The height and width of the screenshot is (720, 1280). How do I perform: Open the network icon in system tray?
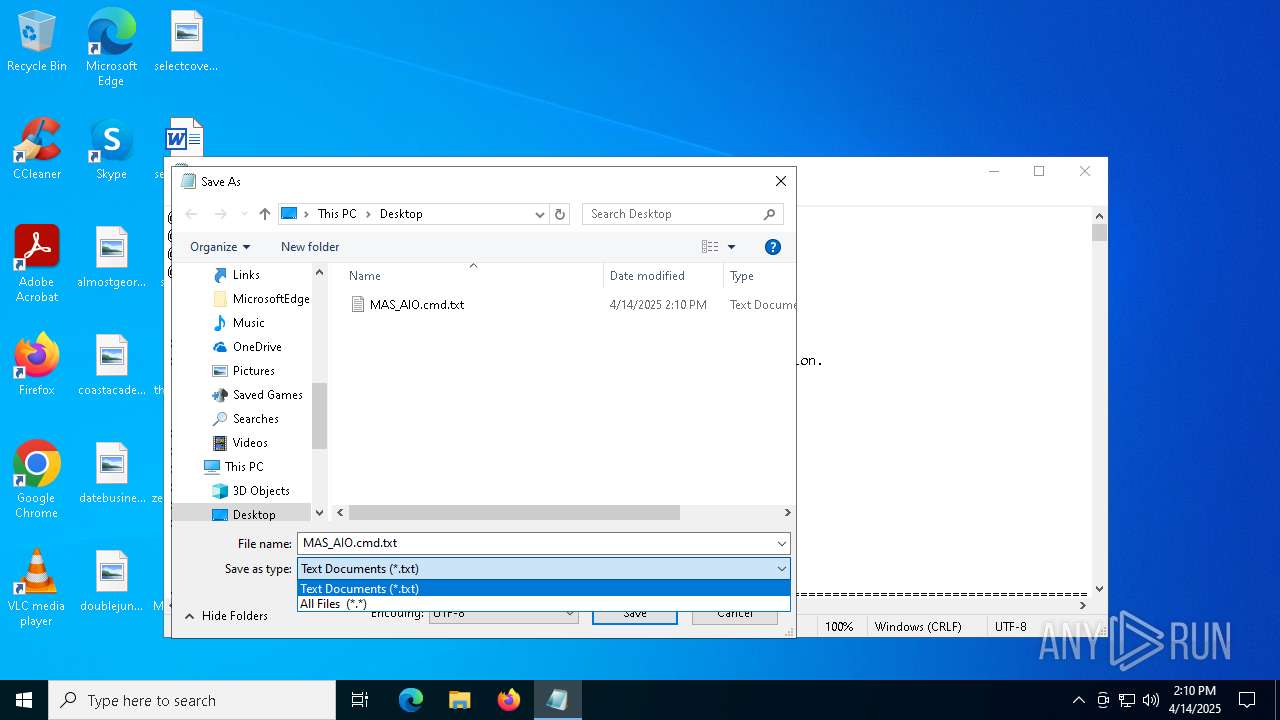[x=1127, y=700]
